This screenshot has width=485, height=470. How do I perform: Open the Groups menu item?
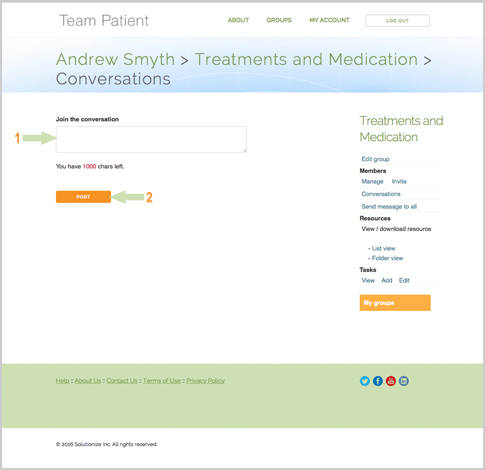[x=279, y=20]
